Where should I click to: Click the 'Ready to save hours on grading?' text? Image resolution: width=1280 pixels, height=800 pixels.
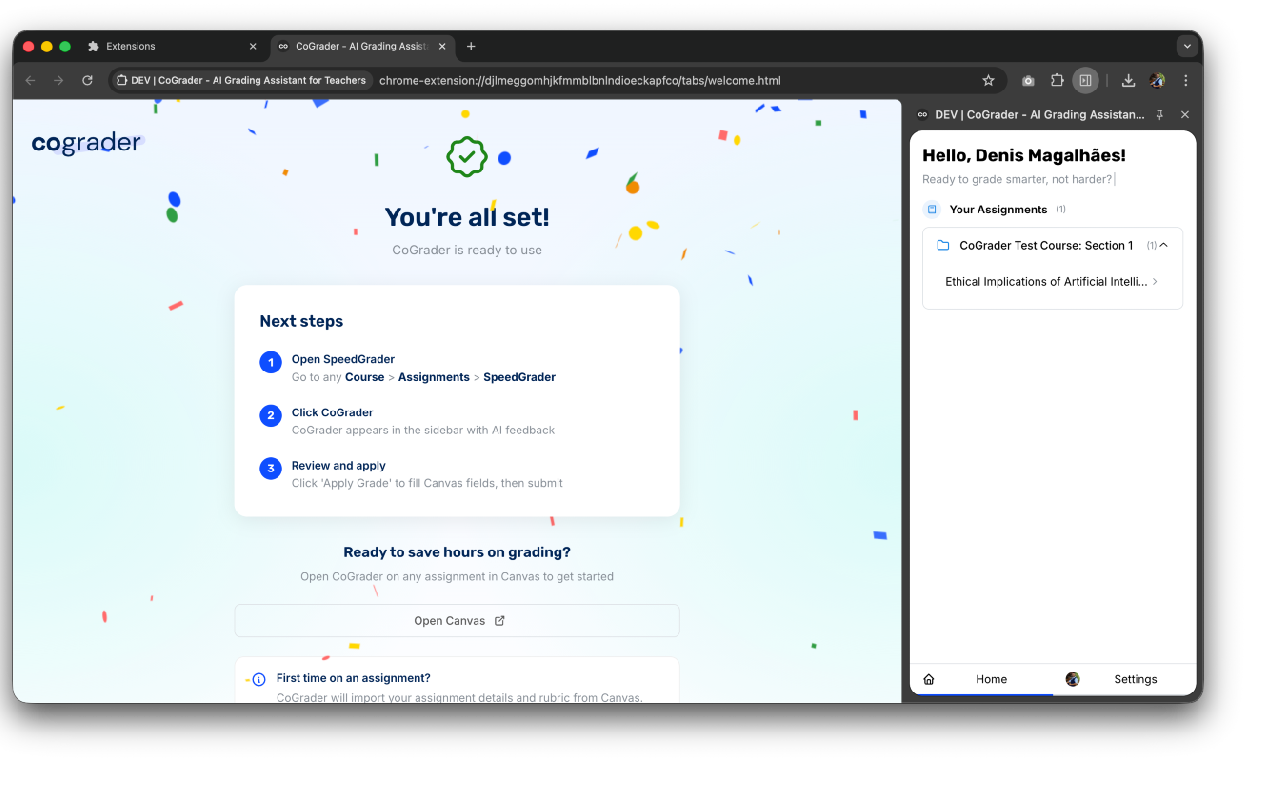click(x=457, y=552)
